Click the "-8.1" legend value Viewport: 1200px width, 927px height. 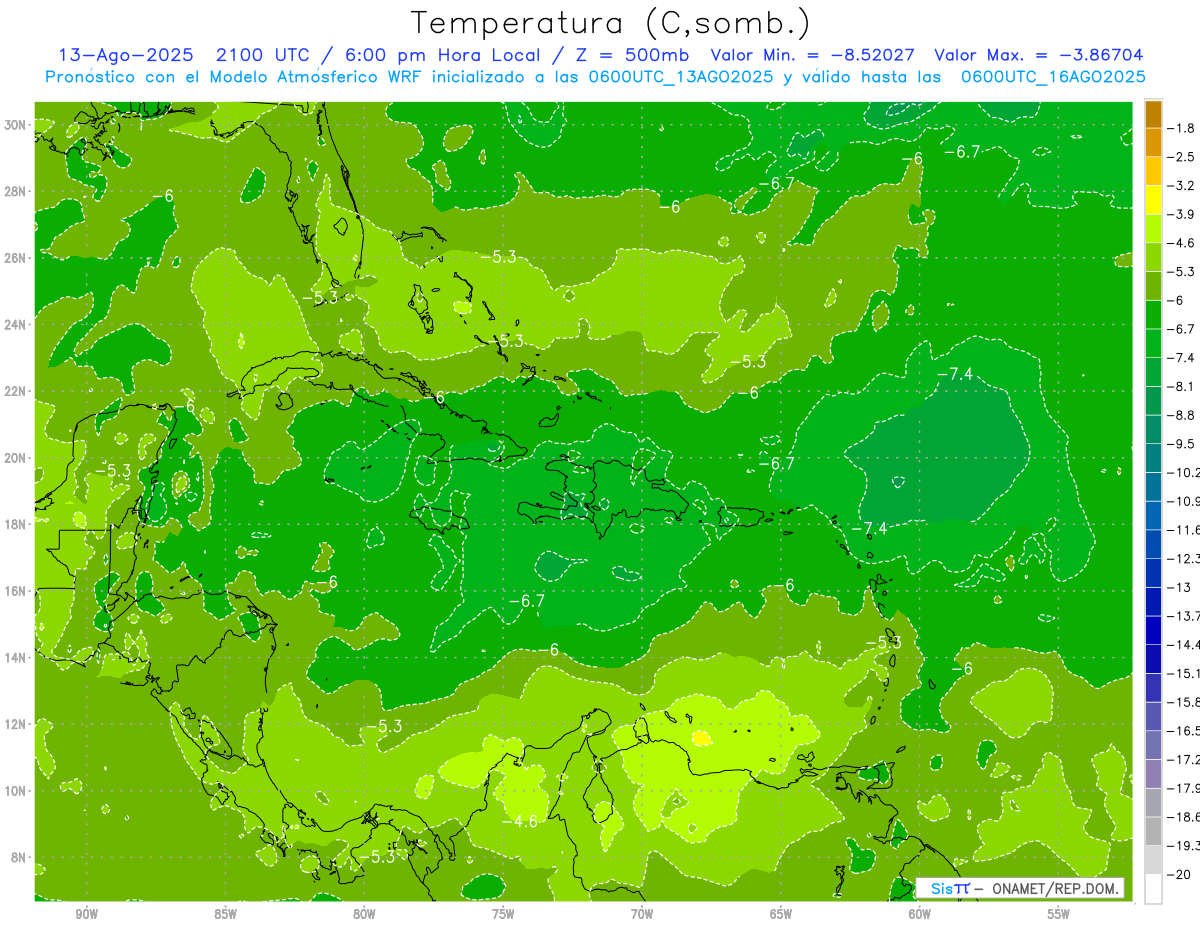pos(1181,386)
